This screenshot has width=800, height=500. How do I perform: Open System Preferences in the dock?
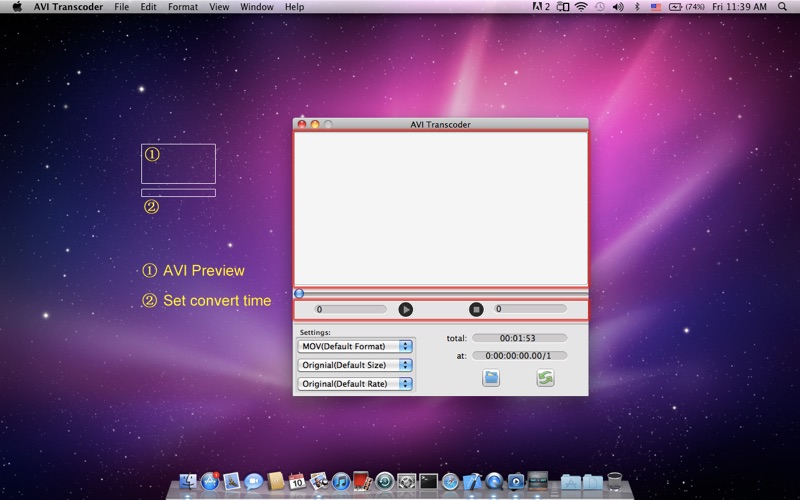click(x=407, y=481)
